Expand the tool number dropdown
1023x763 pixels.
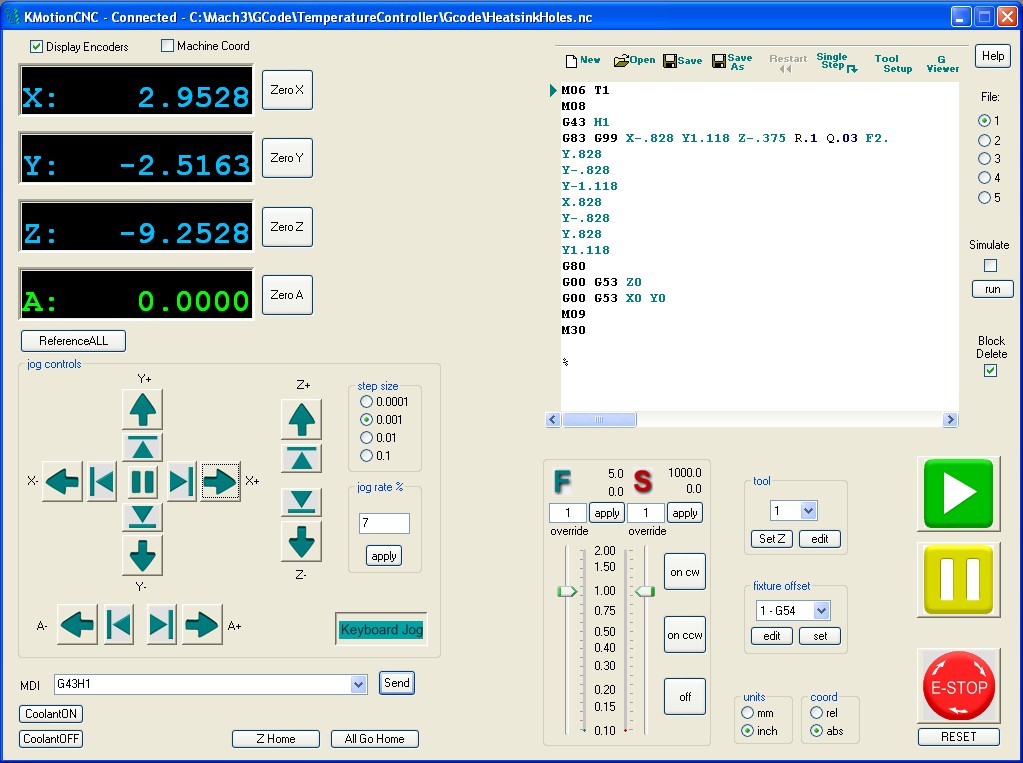(x=808, y=511)
